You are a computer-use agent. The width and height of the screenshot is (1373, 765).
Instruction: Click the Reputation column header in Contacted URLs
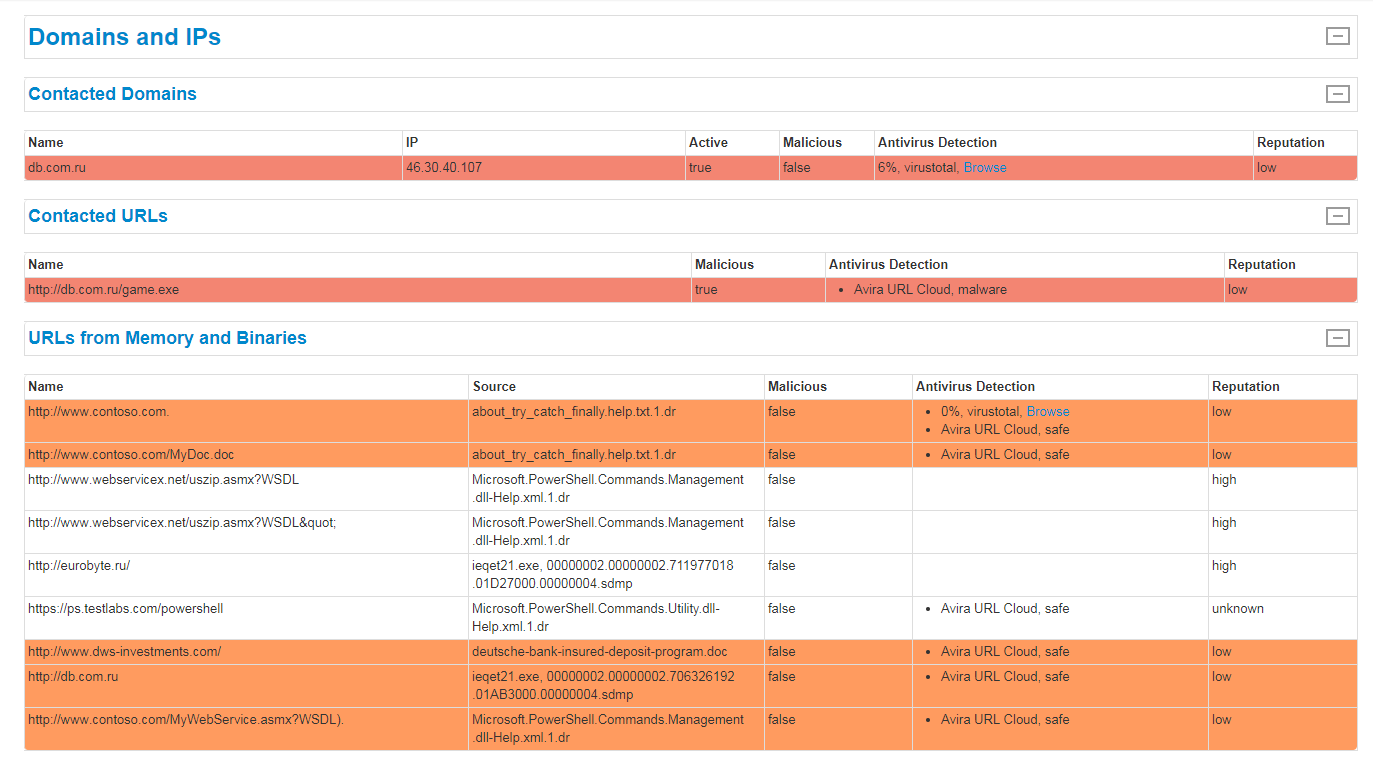tap(1260, 264)
